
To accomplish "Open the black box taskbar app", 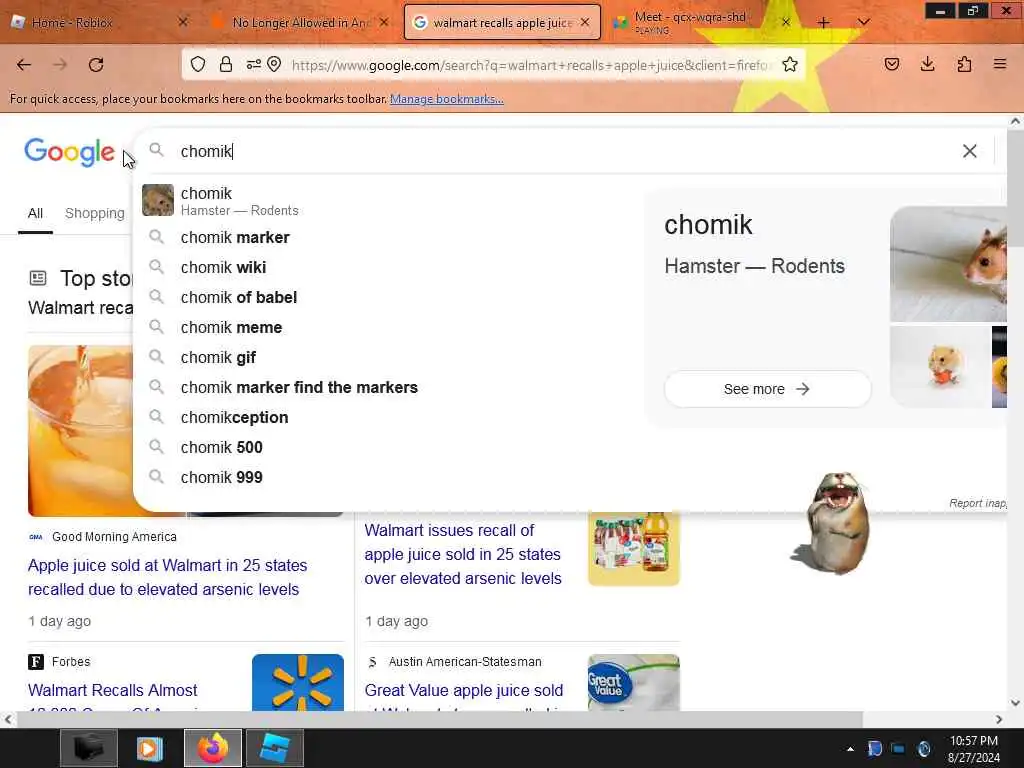I will click(89, 748).
